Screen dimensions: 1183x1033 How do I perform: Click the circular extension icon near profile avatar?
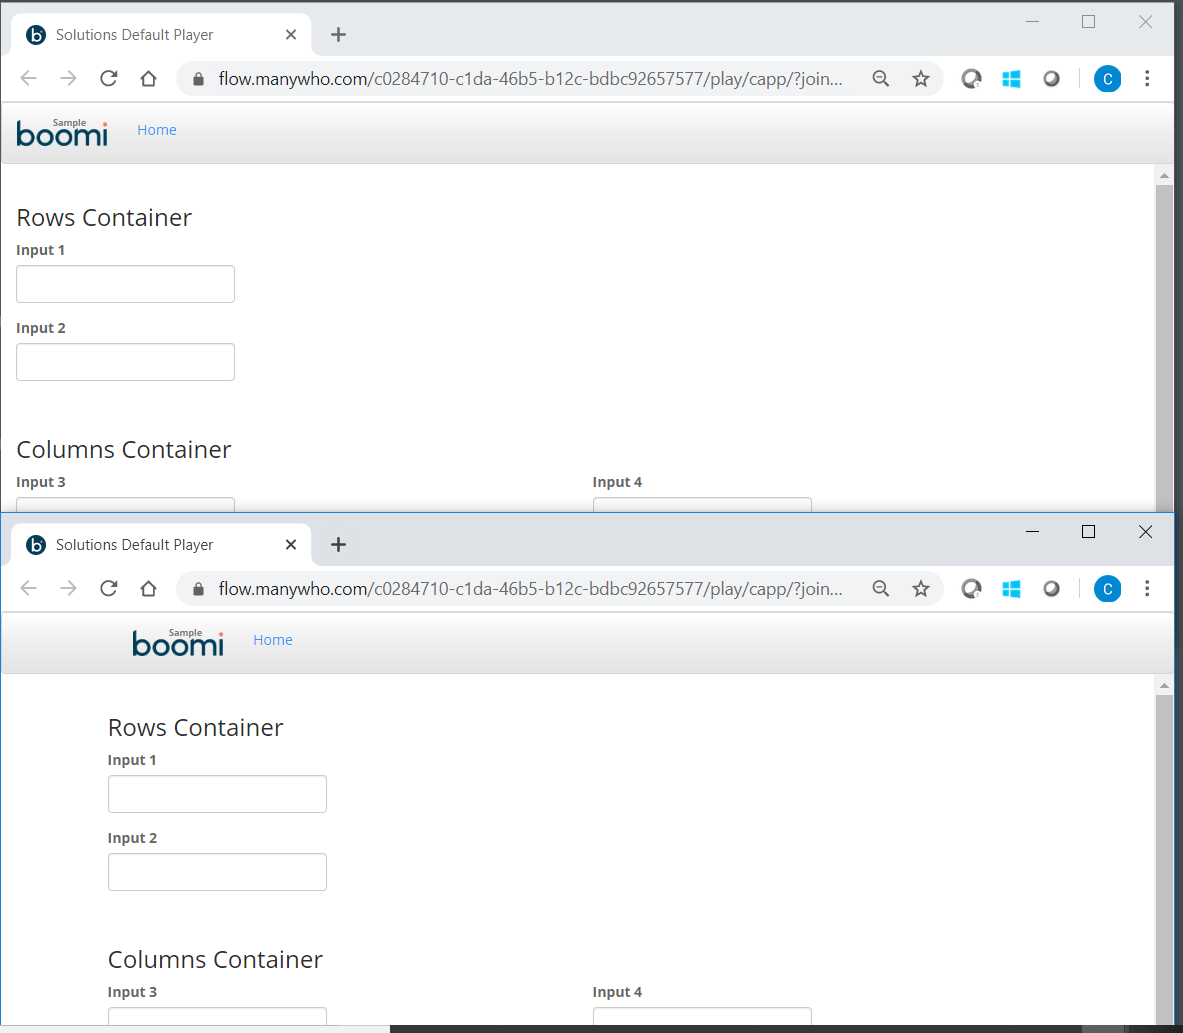pos(1051,588)
